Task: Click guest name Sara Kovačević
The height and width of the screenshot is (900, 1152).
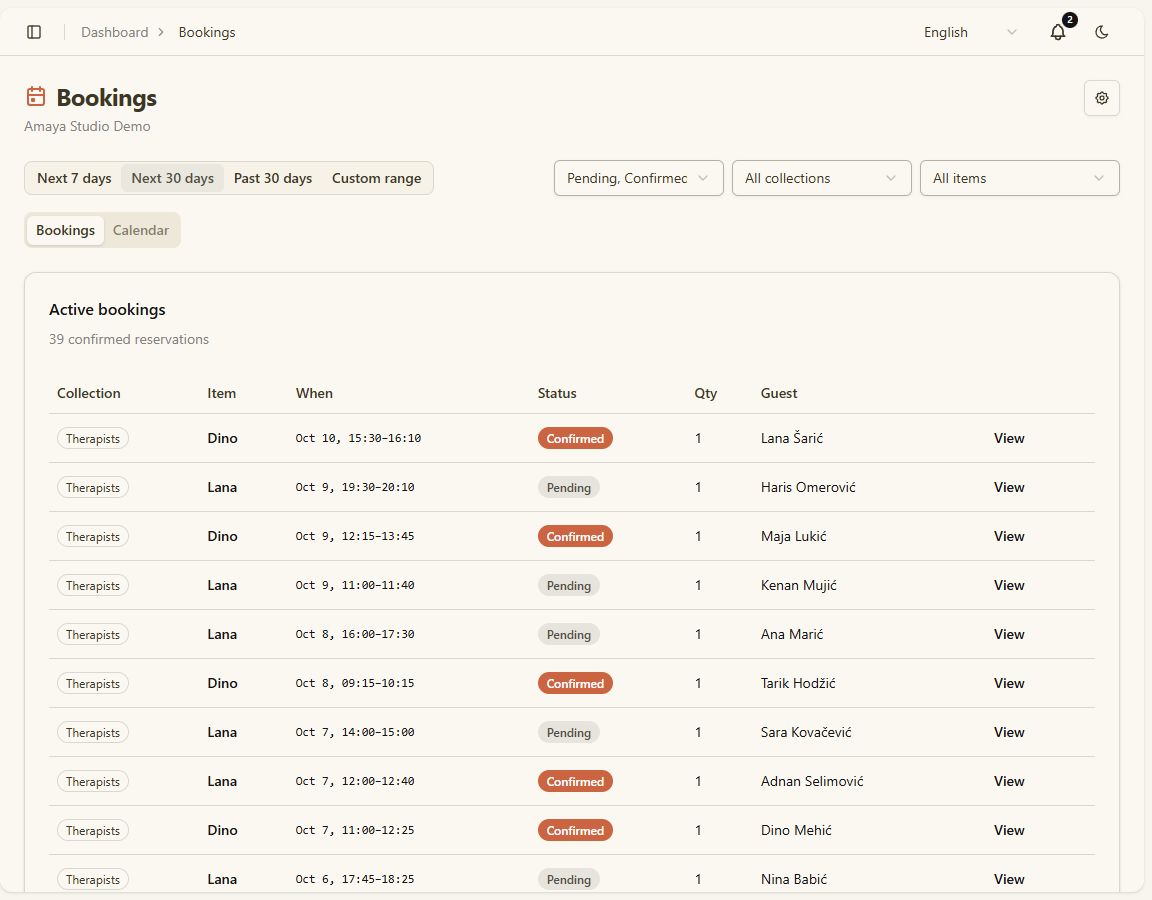Action: pos(806,732)
